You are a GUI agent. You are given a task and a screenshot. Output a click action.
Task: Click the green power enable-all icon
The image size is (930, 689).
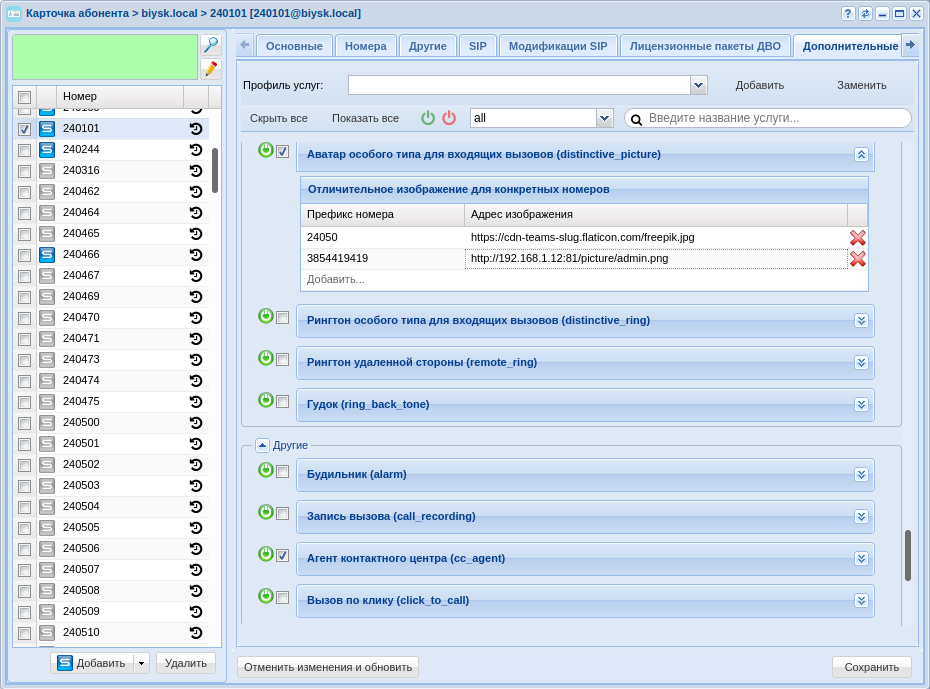[428, 118]
